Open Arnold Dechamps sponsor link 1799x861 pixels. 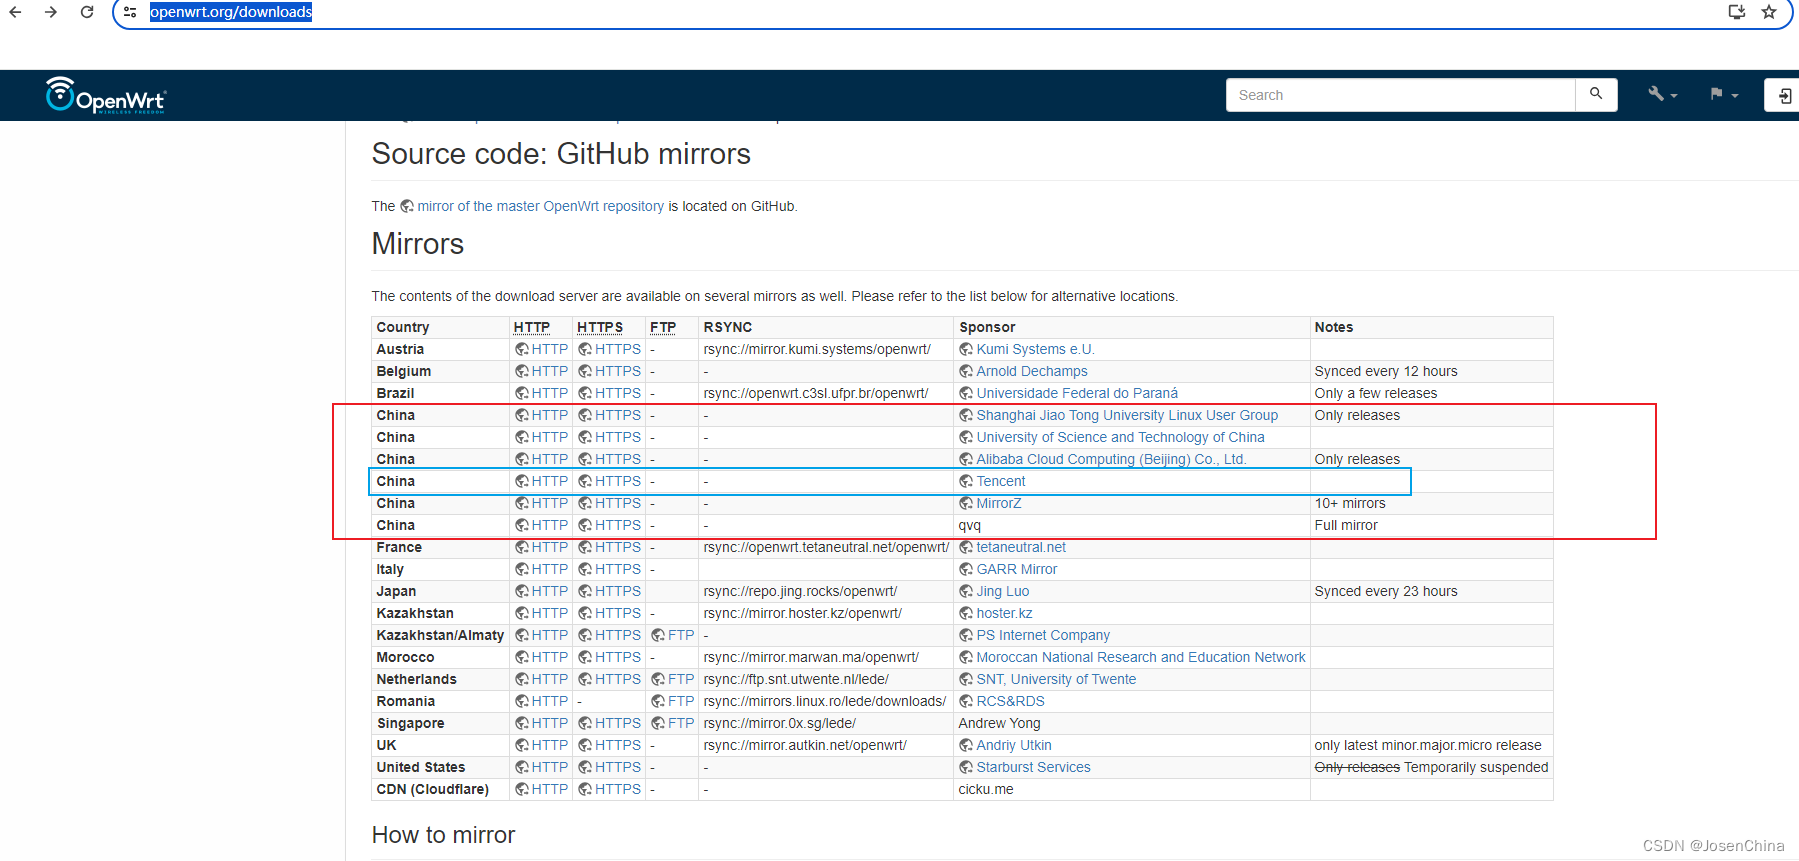1031,371
